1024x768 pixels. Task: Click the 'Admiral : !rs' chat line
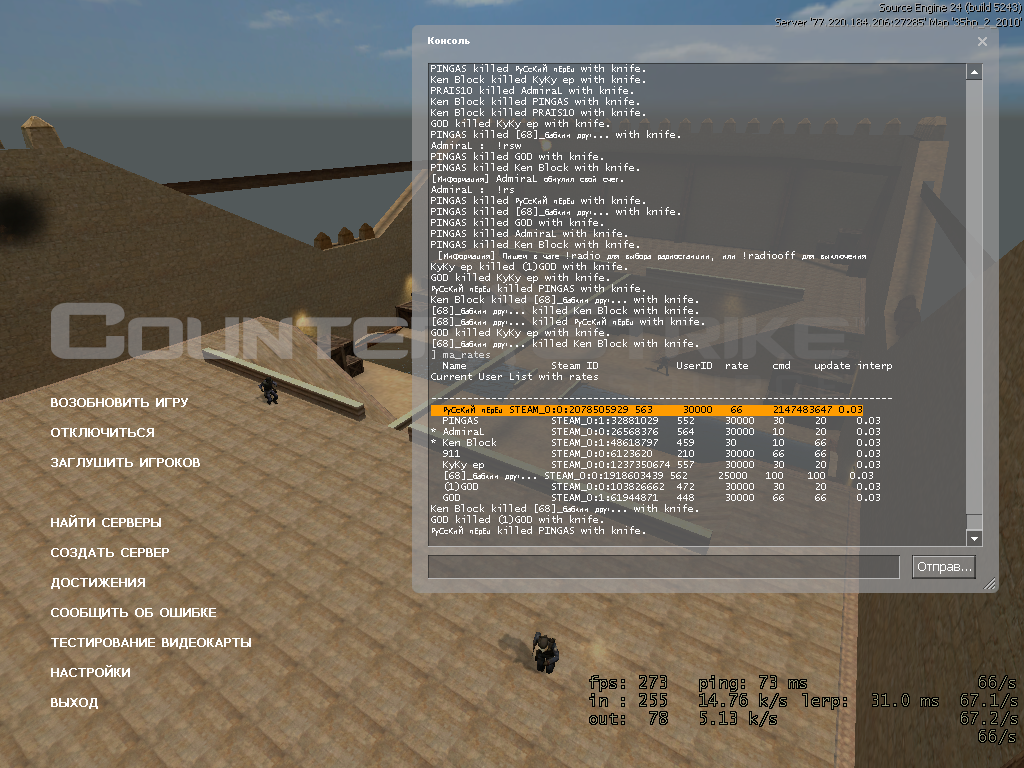[473, 189]
